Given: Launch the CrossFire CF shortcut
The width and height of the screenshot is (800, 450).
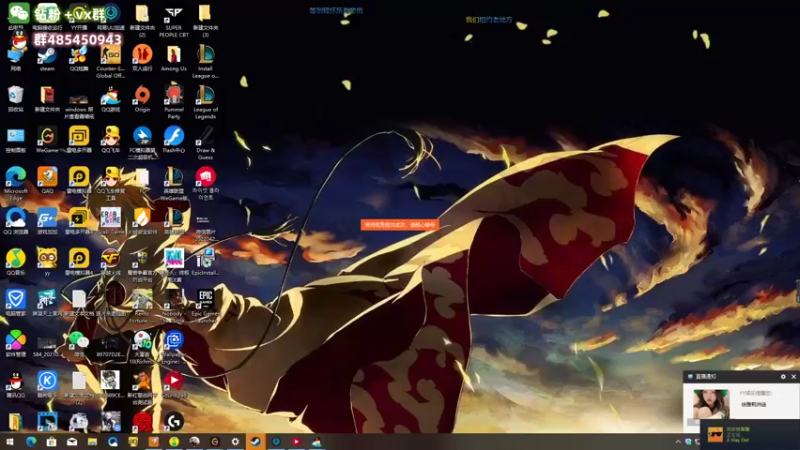Looking at the screenshot, I should point(110,260).
